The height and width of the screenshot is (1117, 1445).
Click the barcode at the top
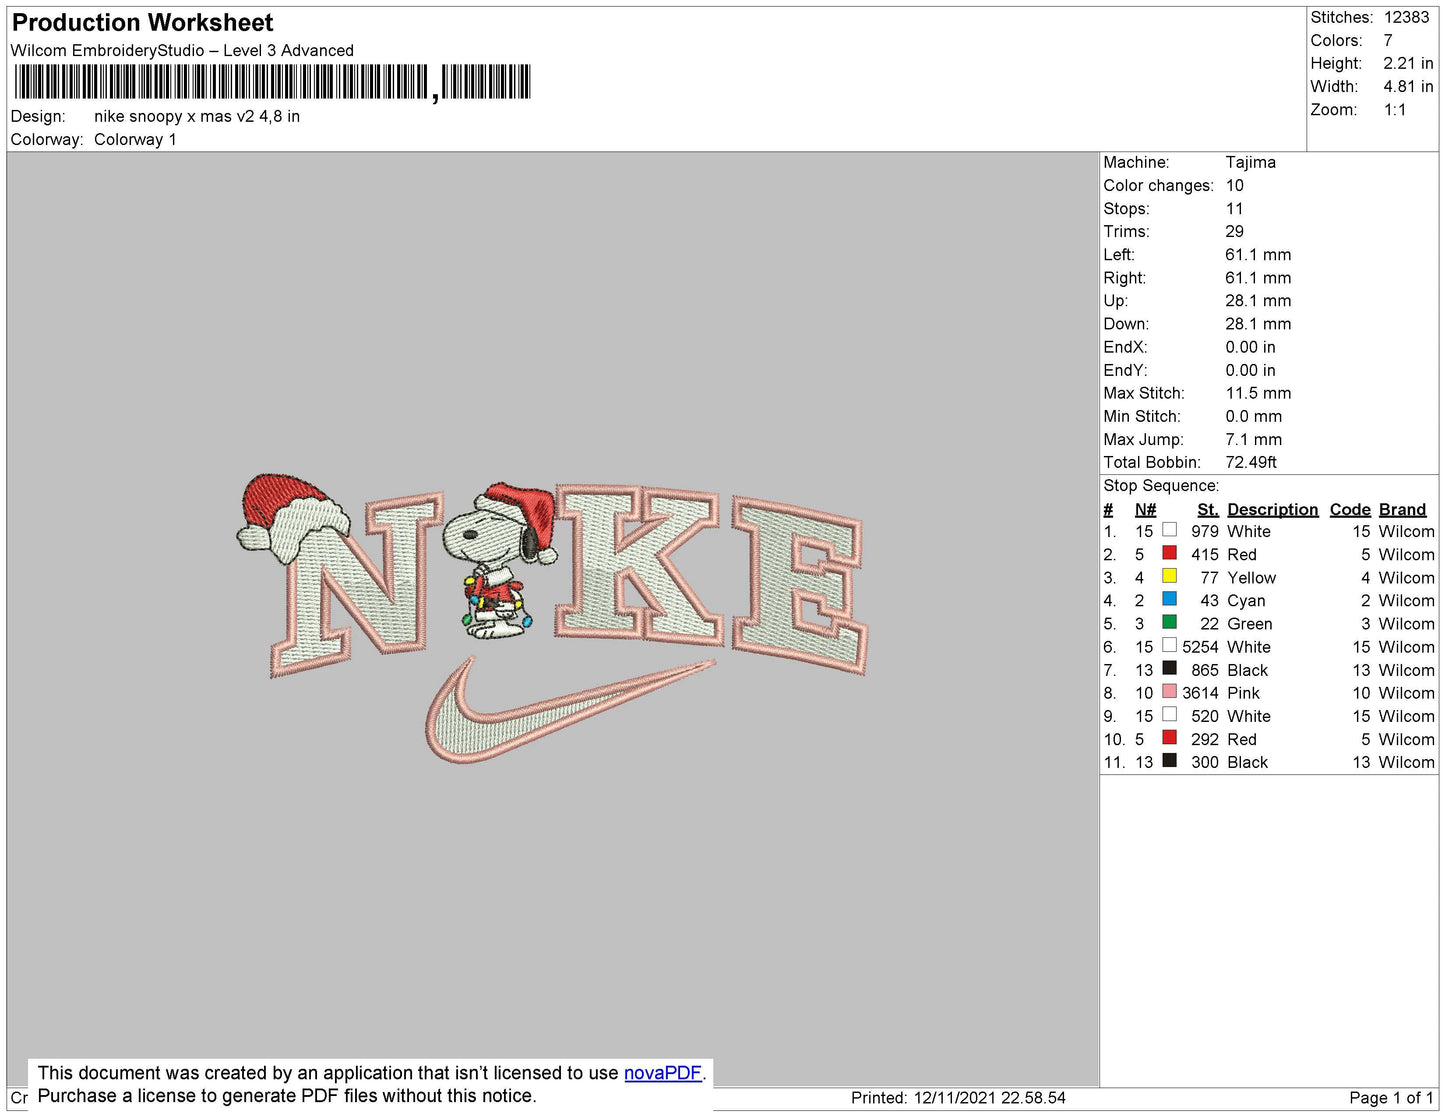click(x=272, y=82)
